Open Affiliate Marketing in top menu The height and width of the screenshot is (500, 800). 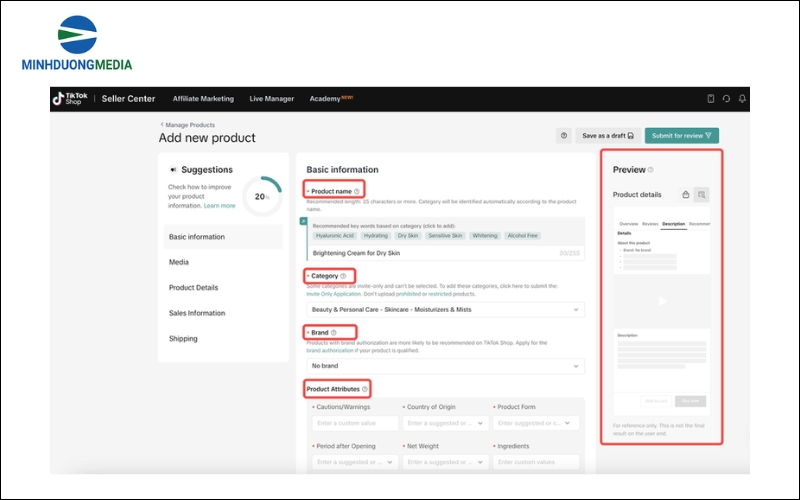coord(203,98)
